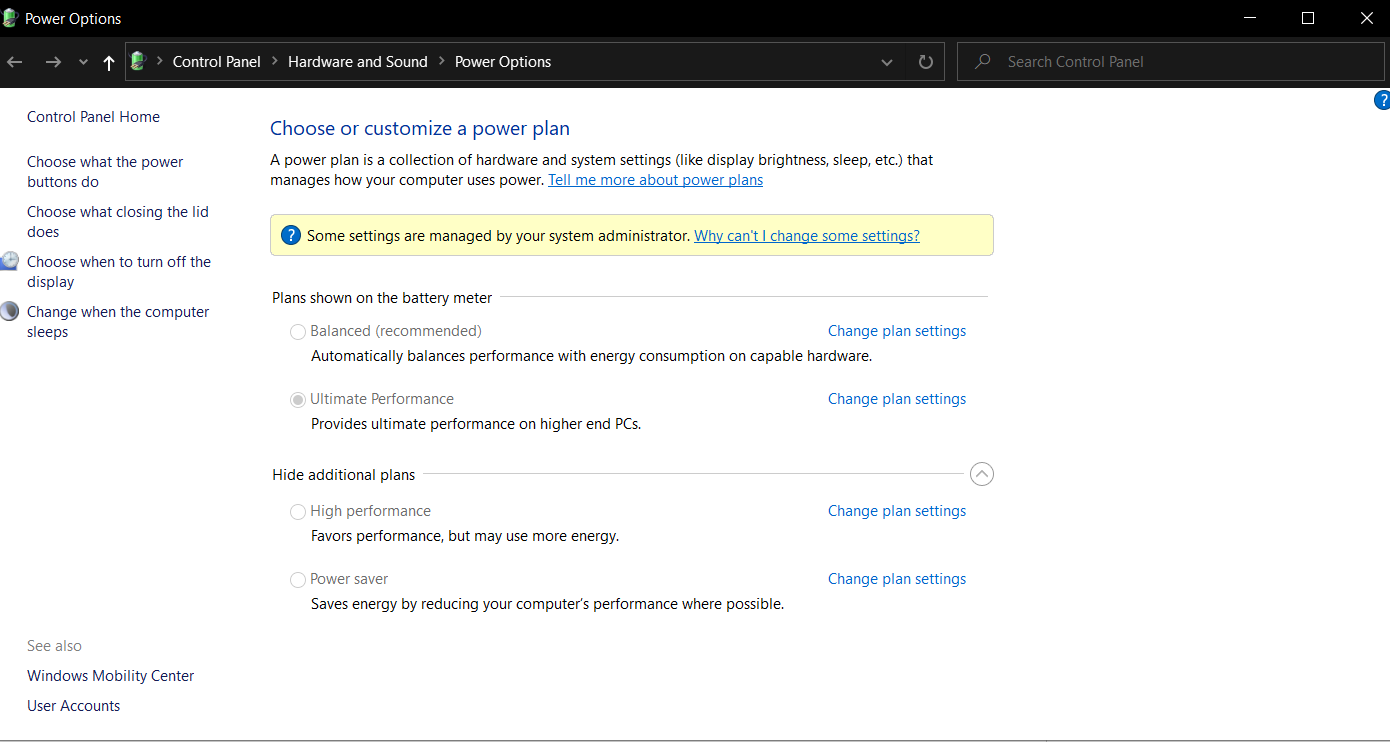The height and width of the screenshot is (742, 1390).
Task: Select the Ultimate Performance radio button
Action: click(297, 400)
